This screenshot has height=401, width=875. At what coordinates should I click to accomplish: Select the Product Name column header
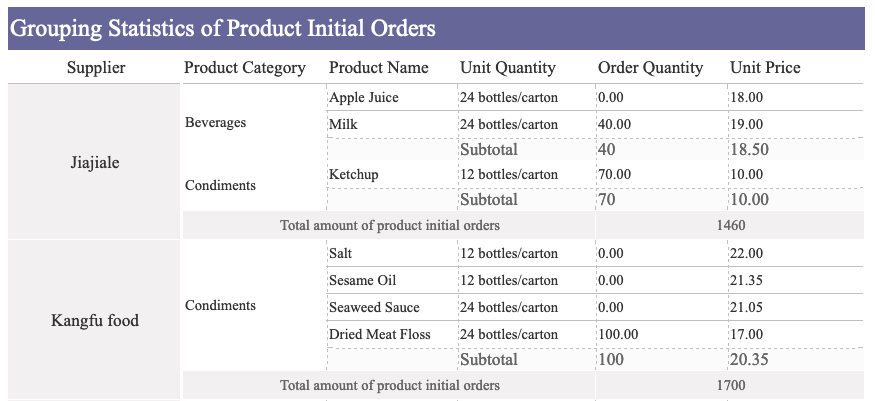coord(379,67)
